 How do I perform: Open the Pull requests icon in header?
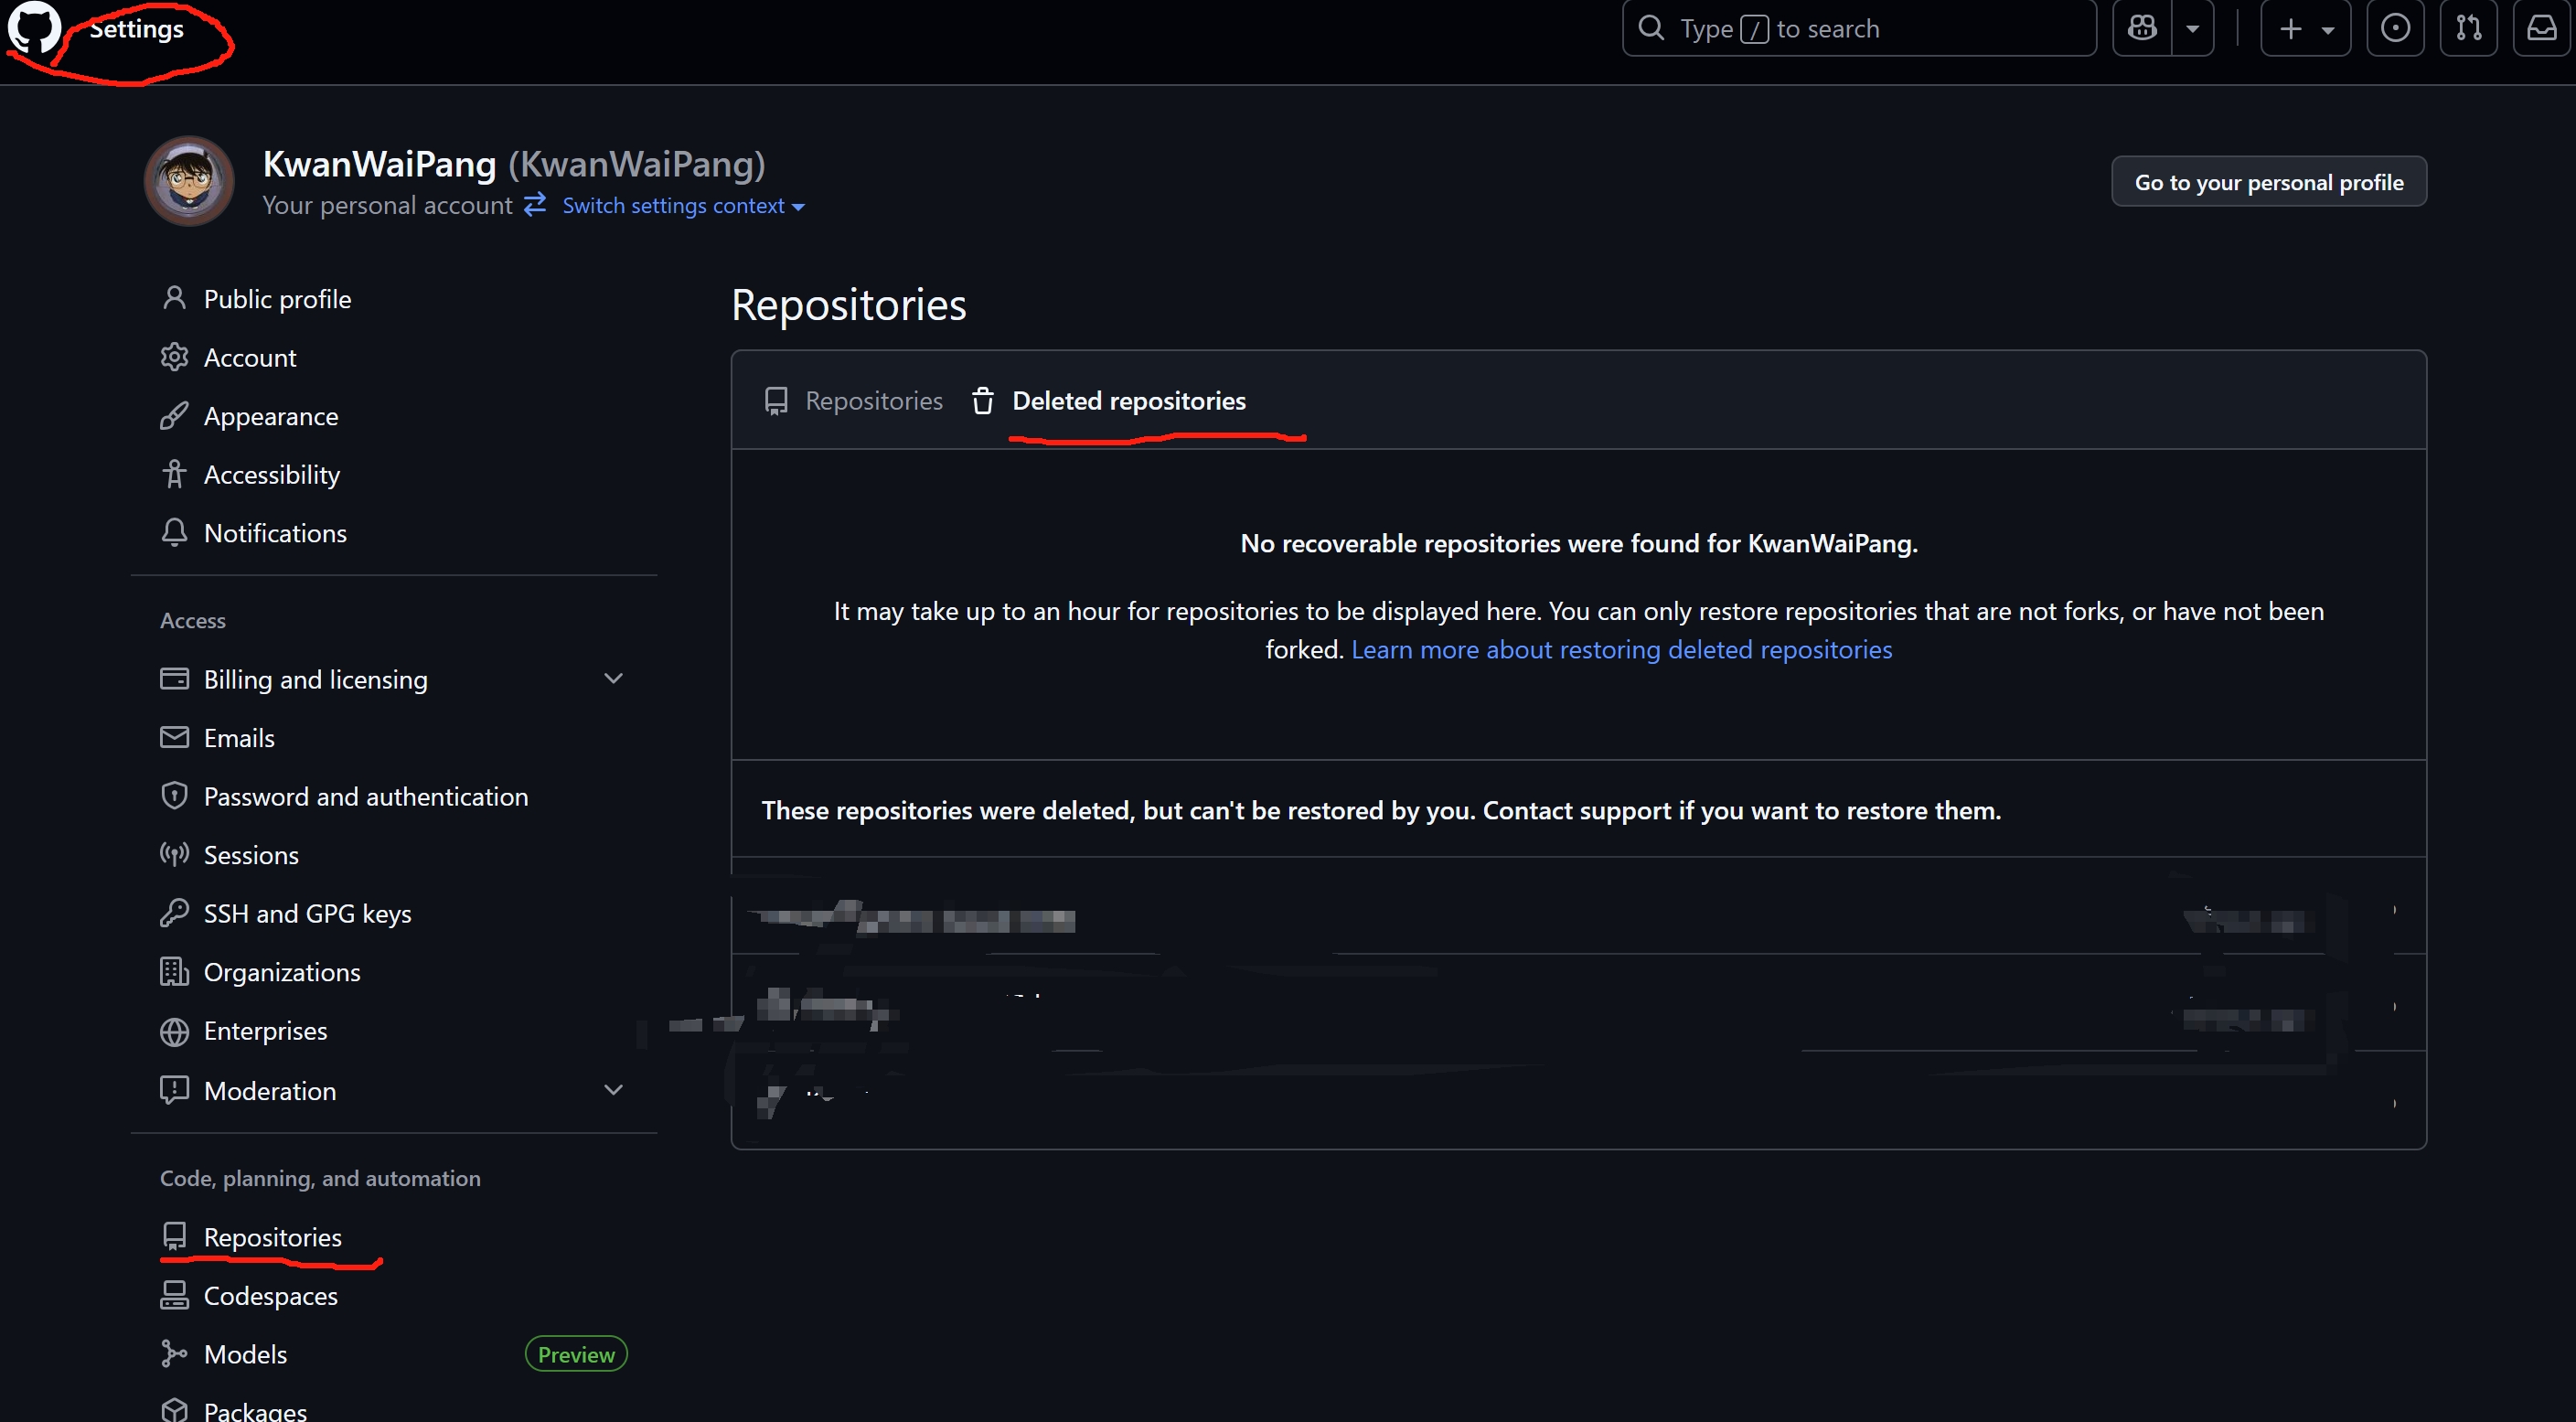tap(2468, 28)
